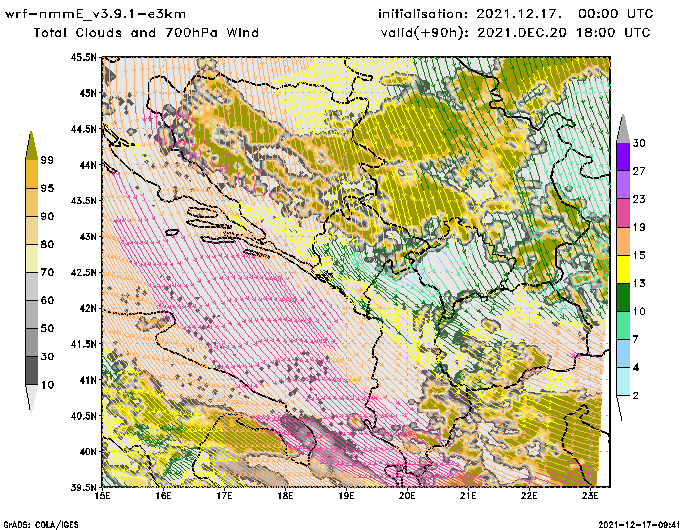Click the 'valid(+90h):' label
Image resolution: width=700 pixels, height=530 pixels.
coord(425,33)
